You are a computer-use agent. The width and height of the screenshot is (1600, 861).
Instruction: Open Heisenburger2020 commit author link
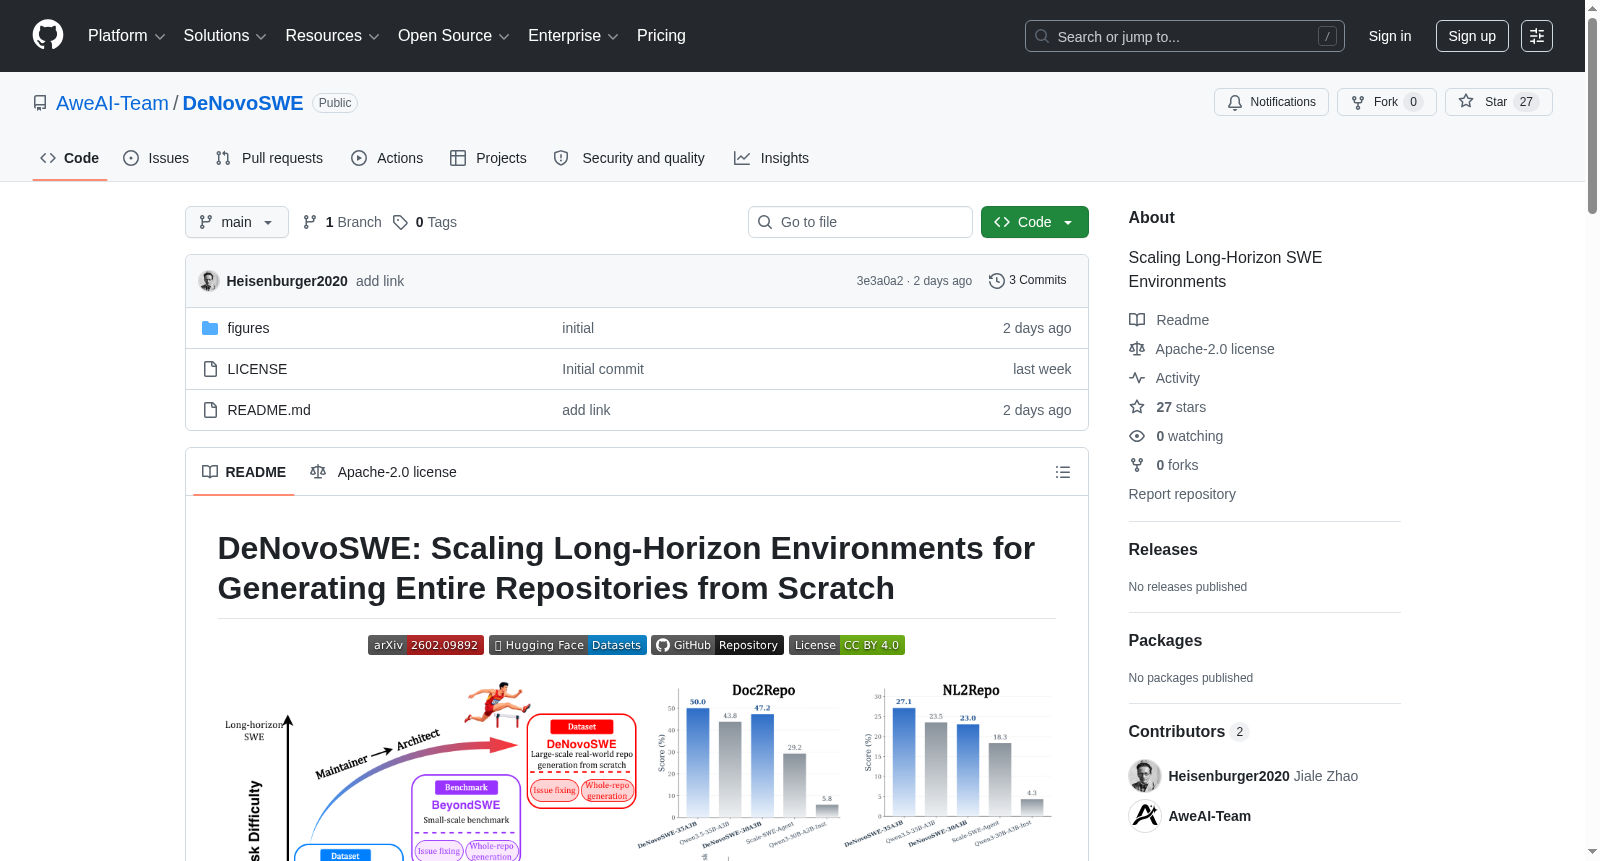pos(287,281)
